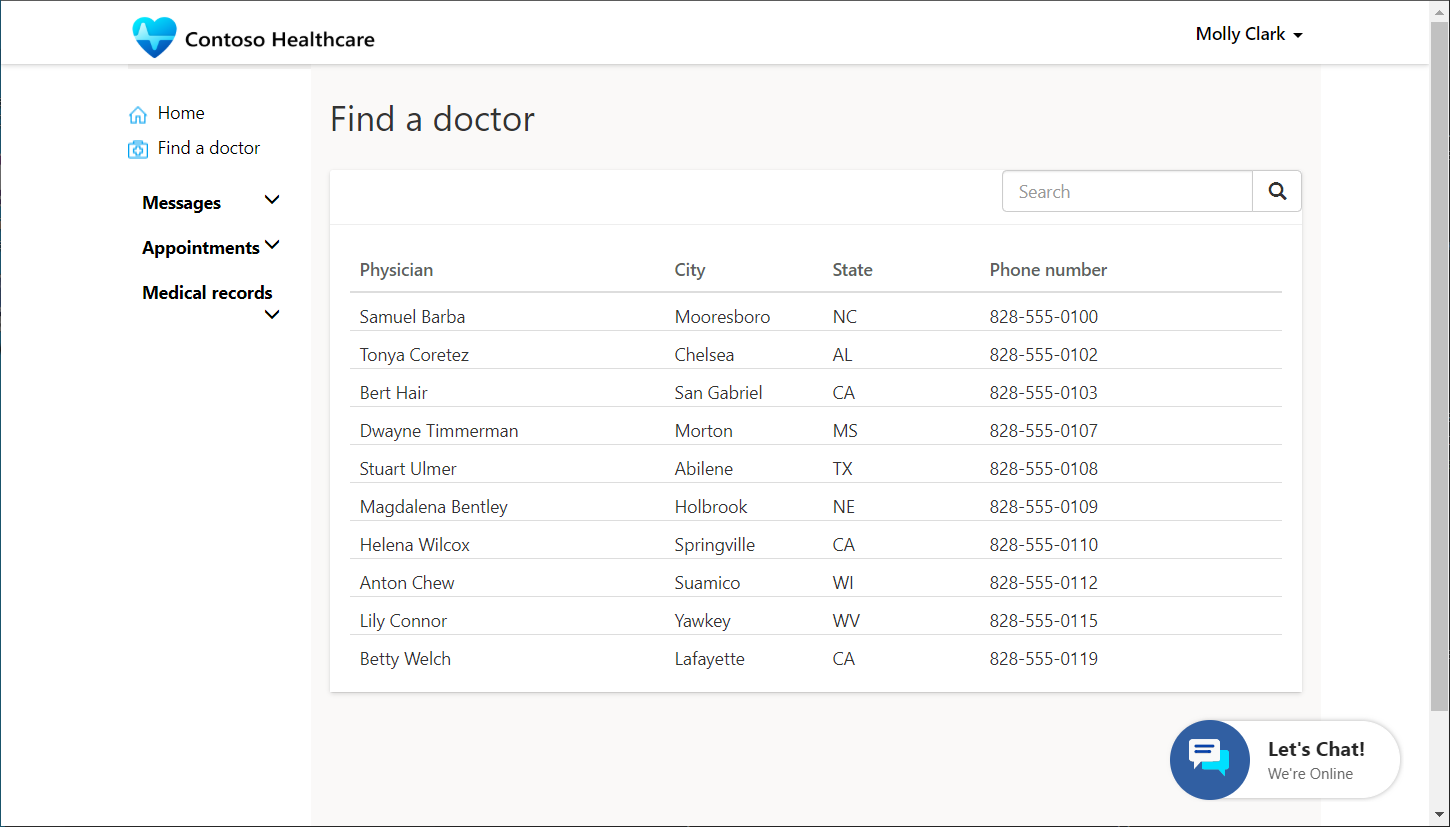Image resolution: width=1450 pixels, height=827 pixels.
Task: Click phone number 828-555-0115
Action: (x=1044, y=621)
